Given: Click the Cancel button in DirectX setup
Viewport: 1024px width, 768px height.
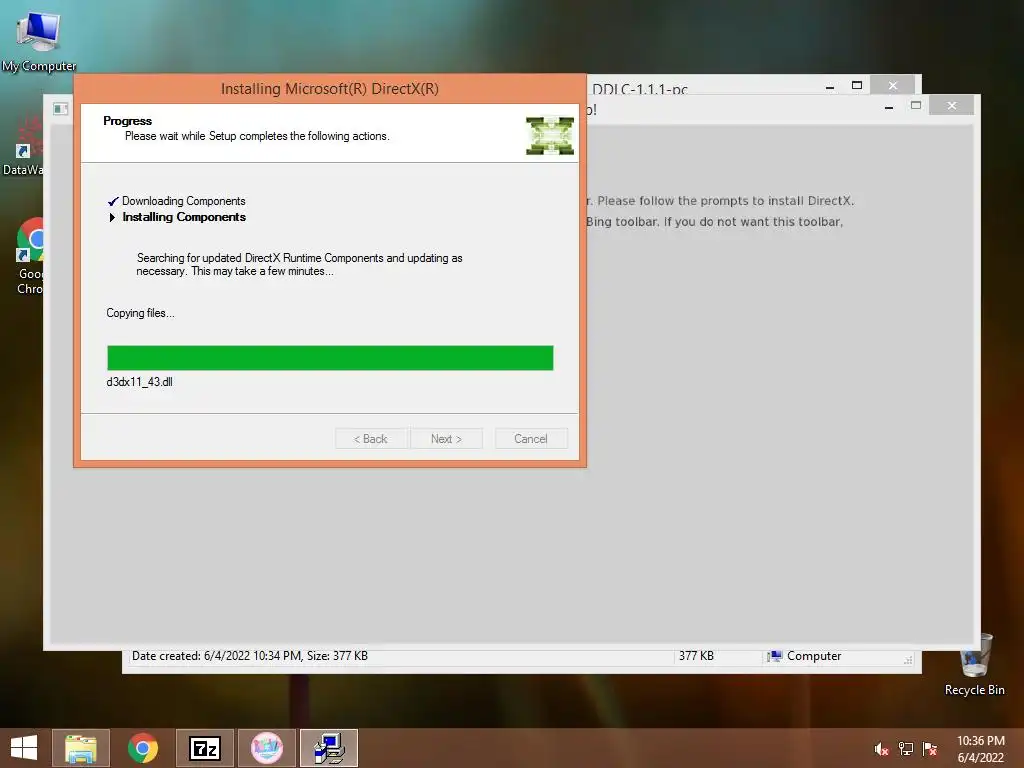Looking at the screenshot, I should [531, 439].
